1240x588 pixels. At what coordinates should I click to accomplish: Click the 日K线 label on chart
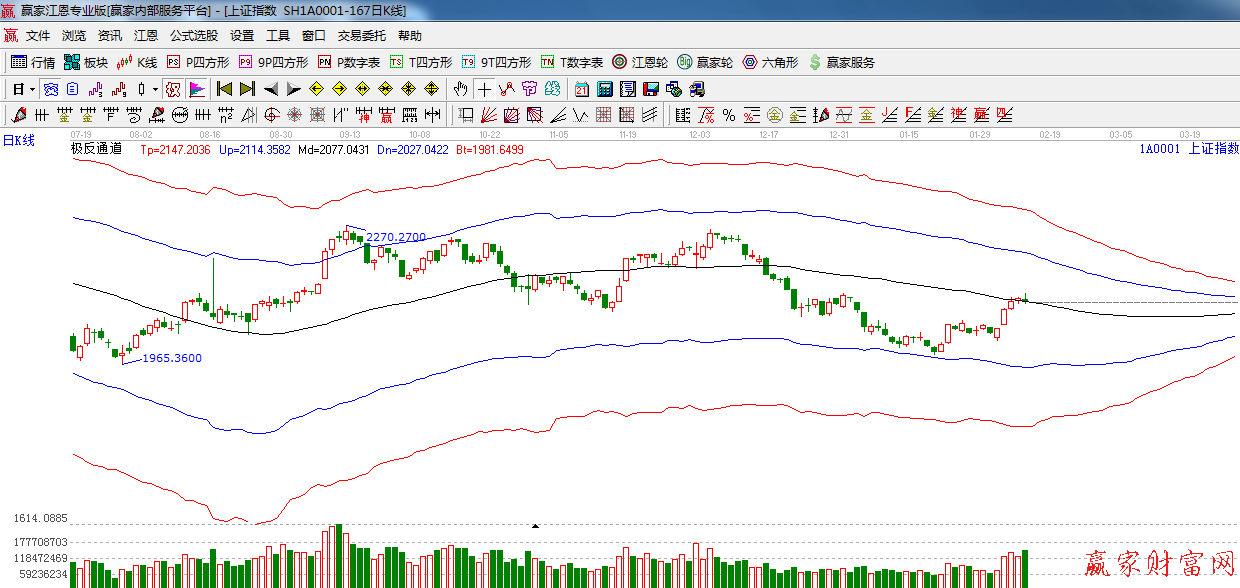[x=18, y=140]
